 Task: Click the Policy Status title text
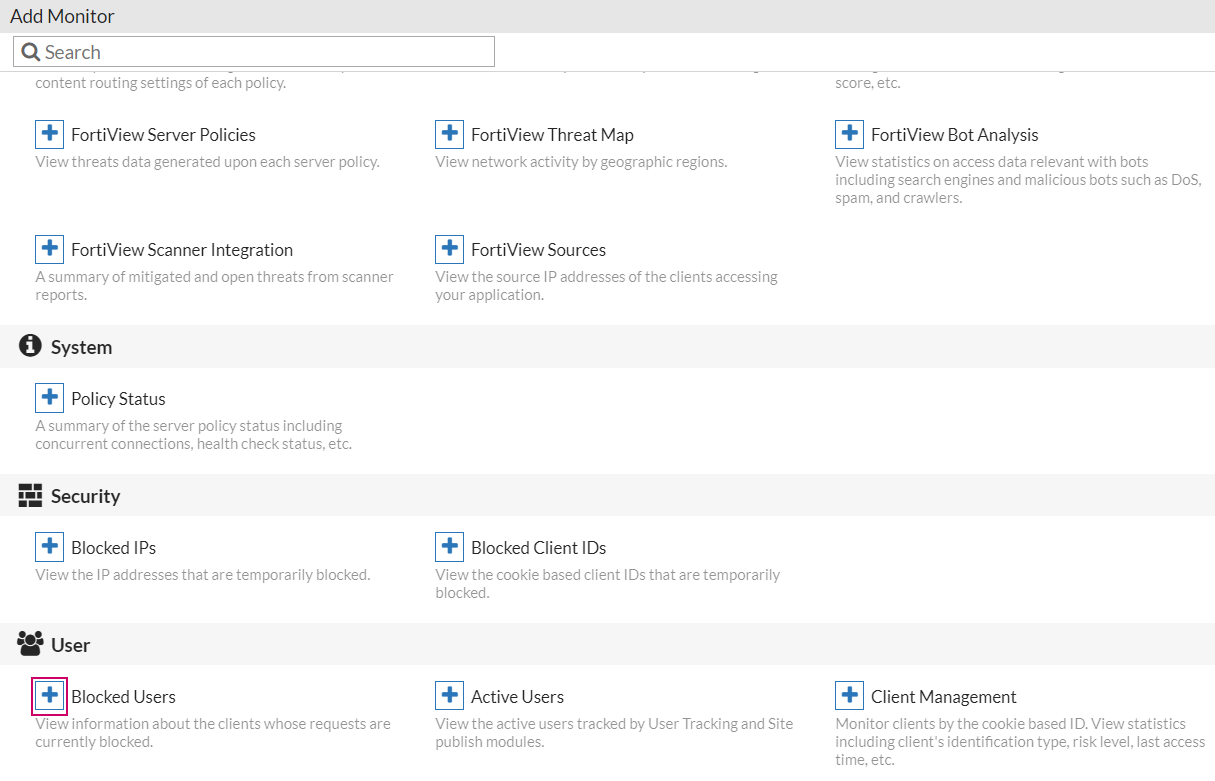click(x=118, y=399)
